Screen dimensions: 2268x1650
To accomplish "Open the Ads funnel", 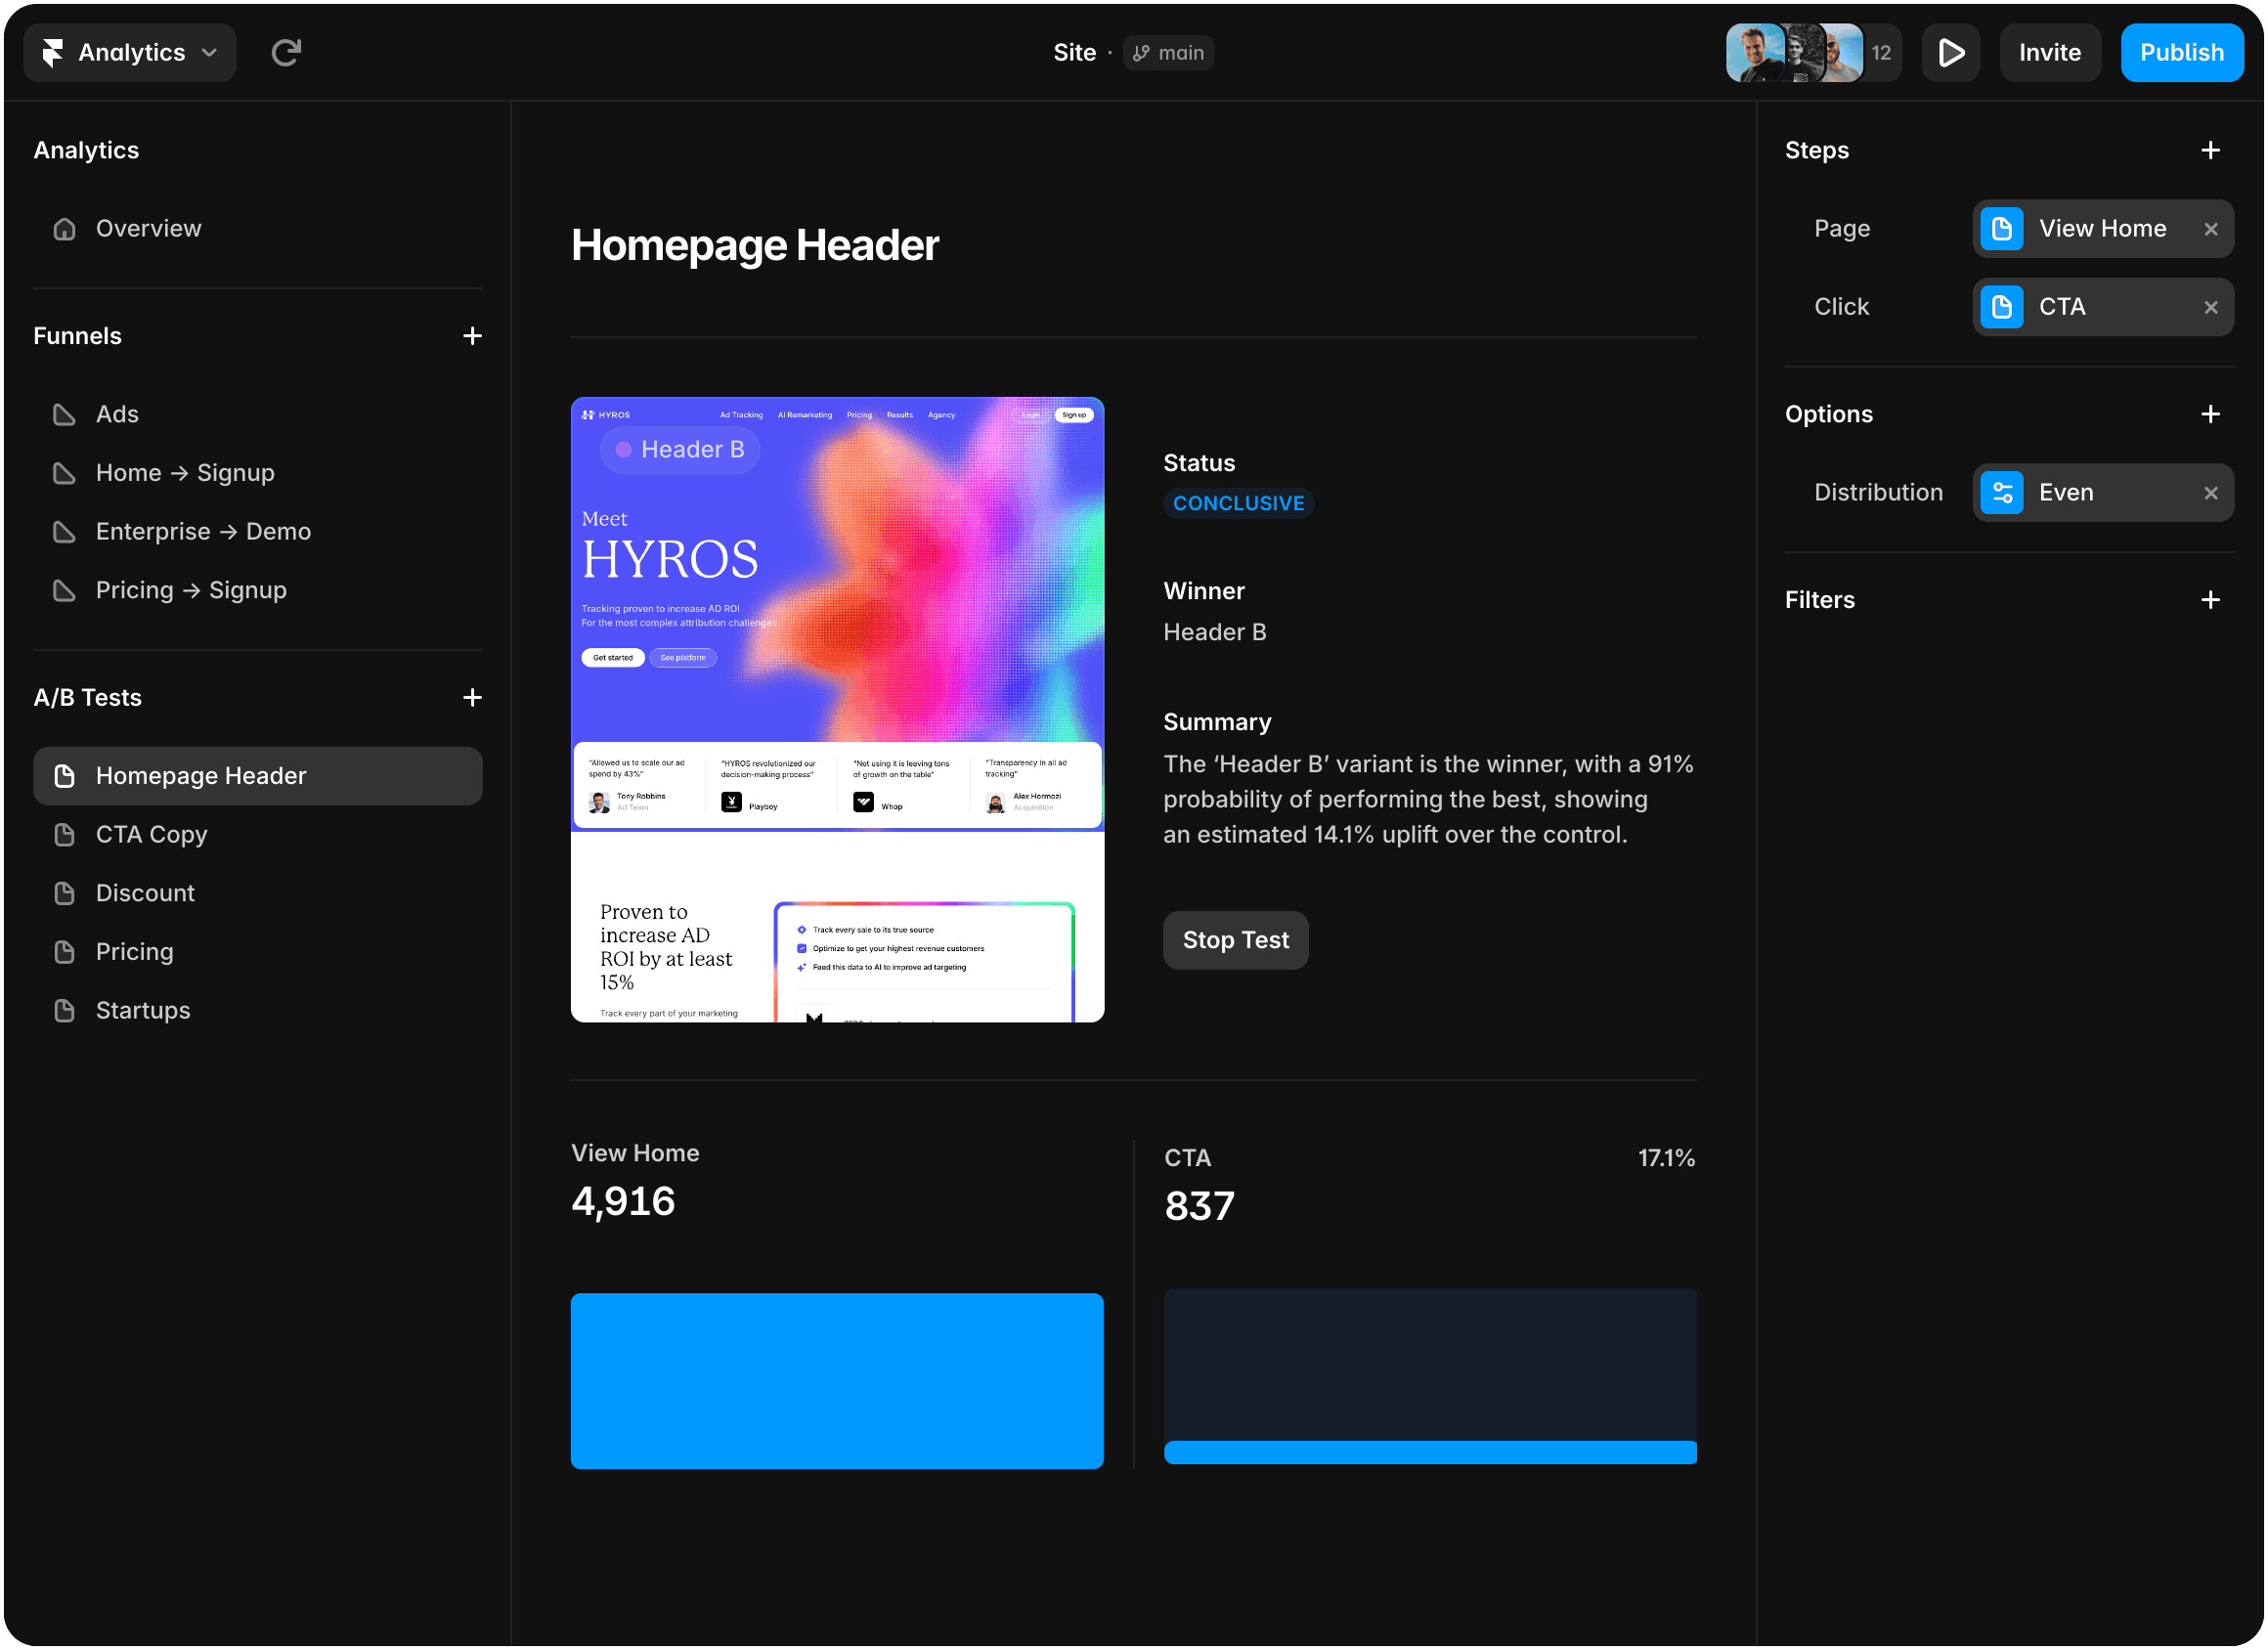I will point(258,414).
